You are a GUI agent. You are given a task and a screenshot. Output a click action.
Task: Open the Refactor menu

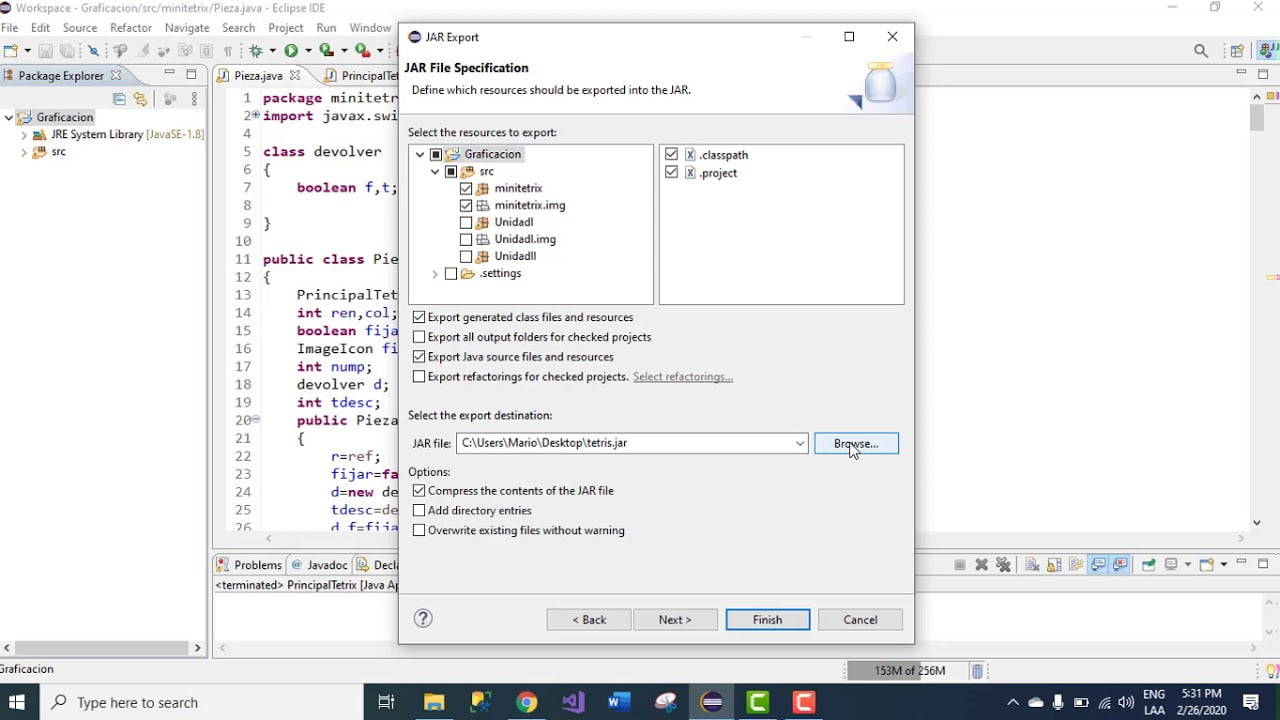131,28
